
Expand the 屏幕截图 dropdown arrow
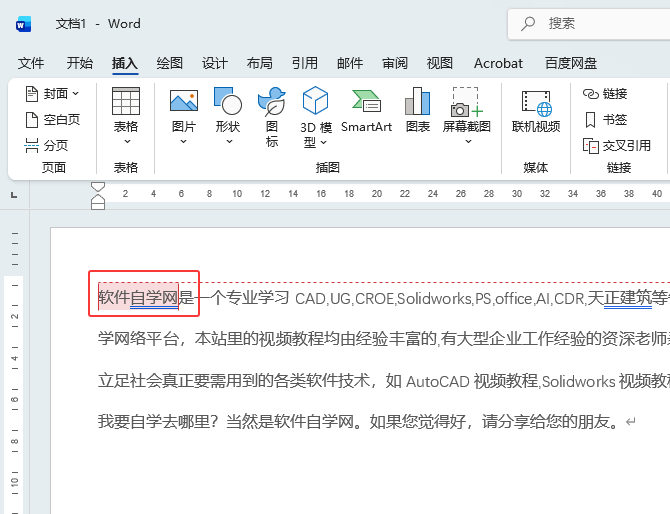[x=468, y=141]
